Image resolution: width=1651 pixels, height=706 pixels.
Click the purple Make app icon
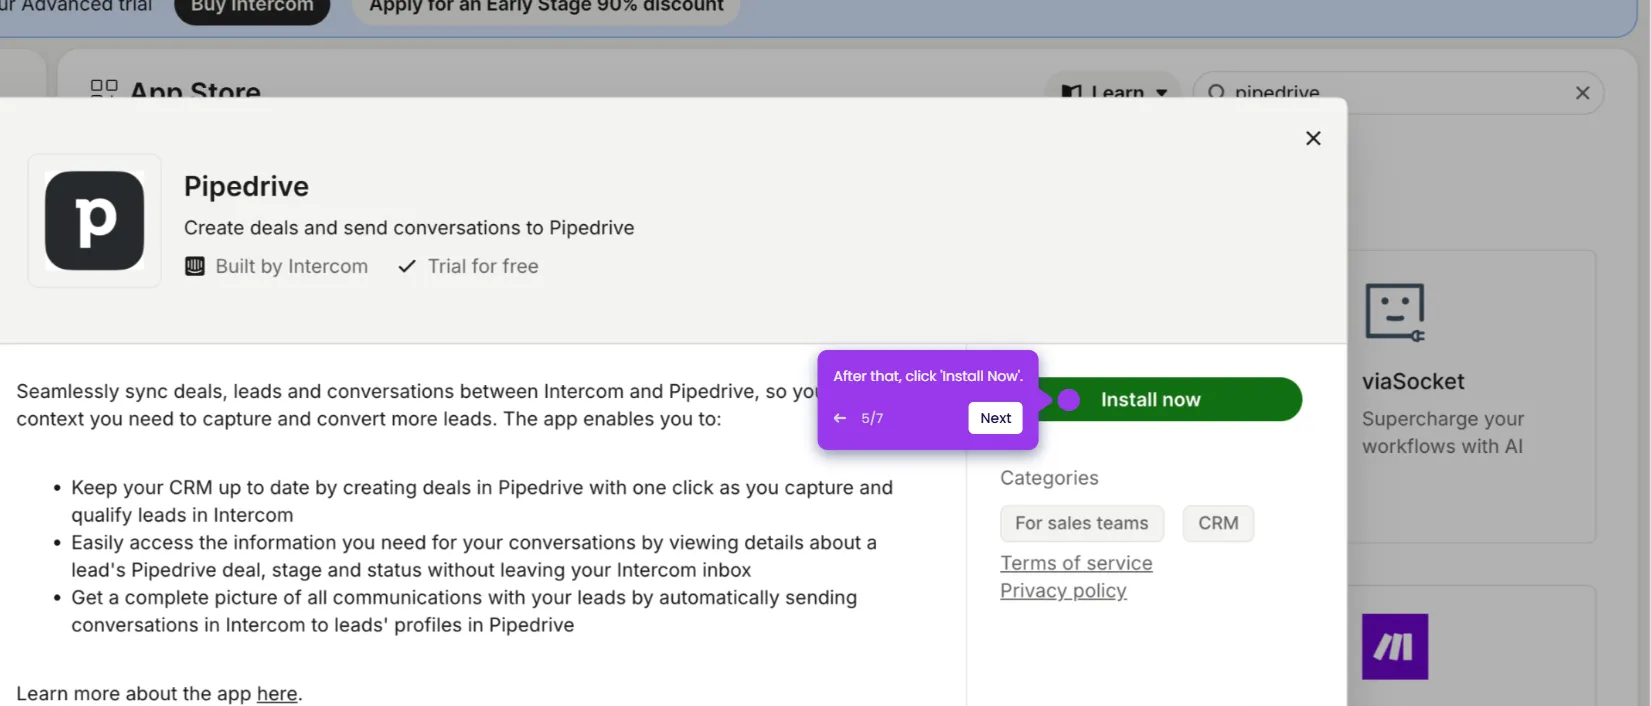point(1395,647)
